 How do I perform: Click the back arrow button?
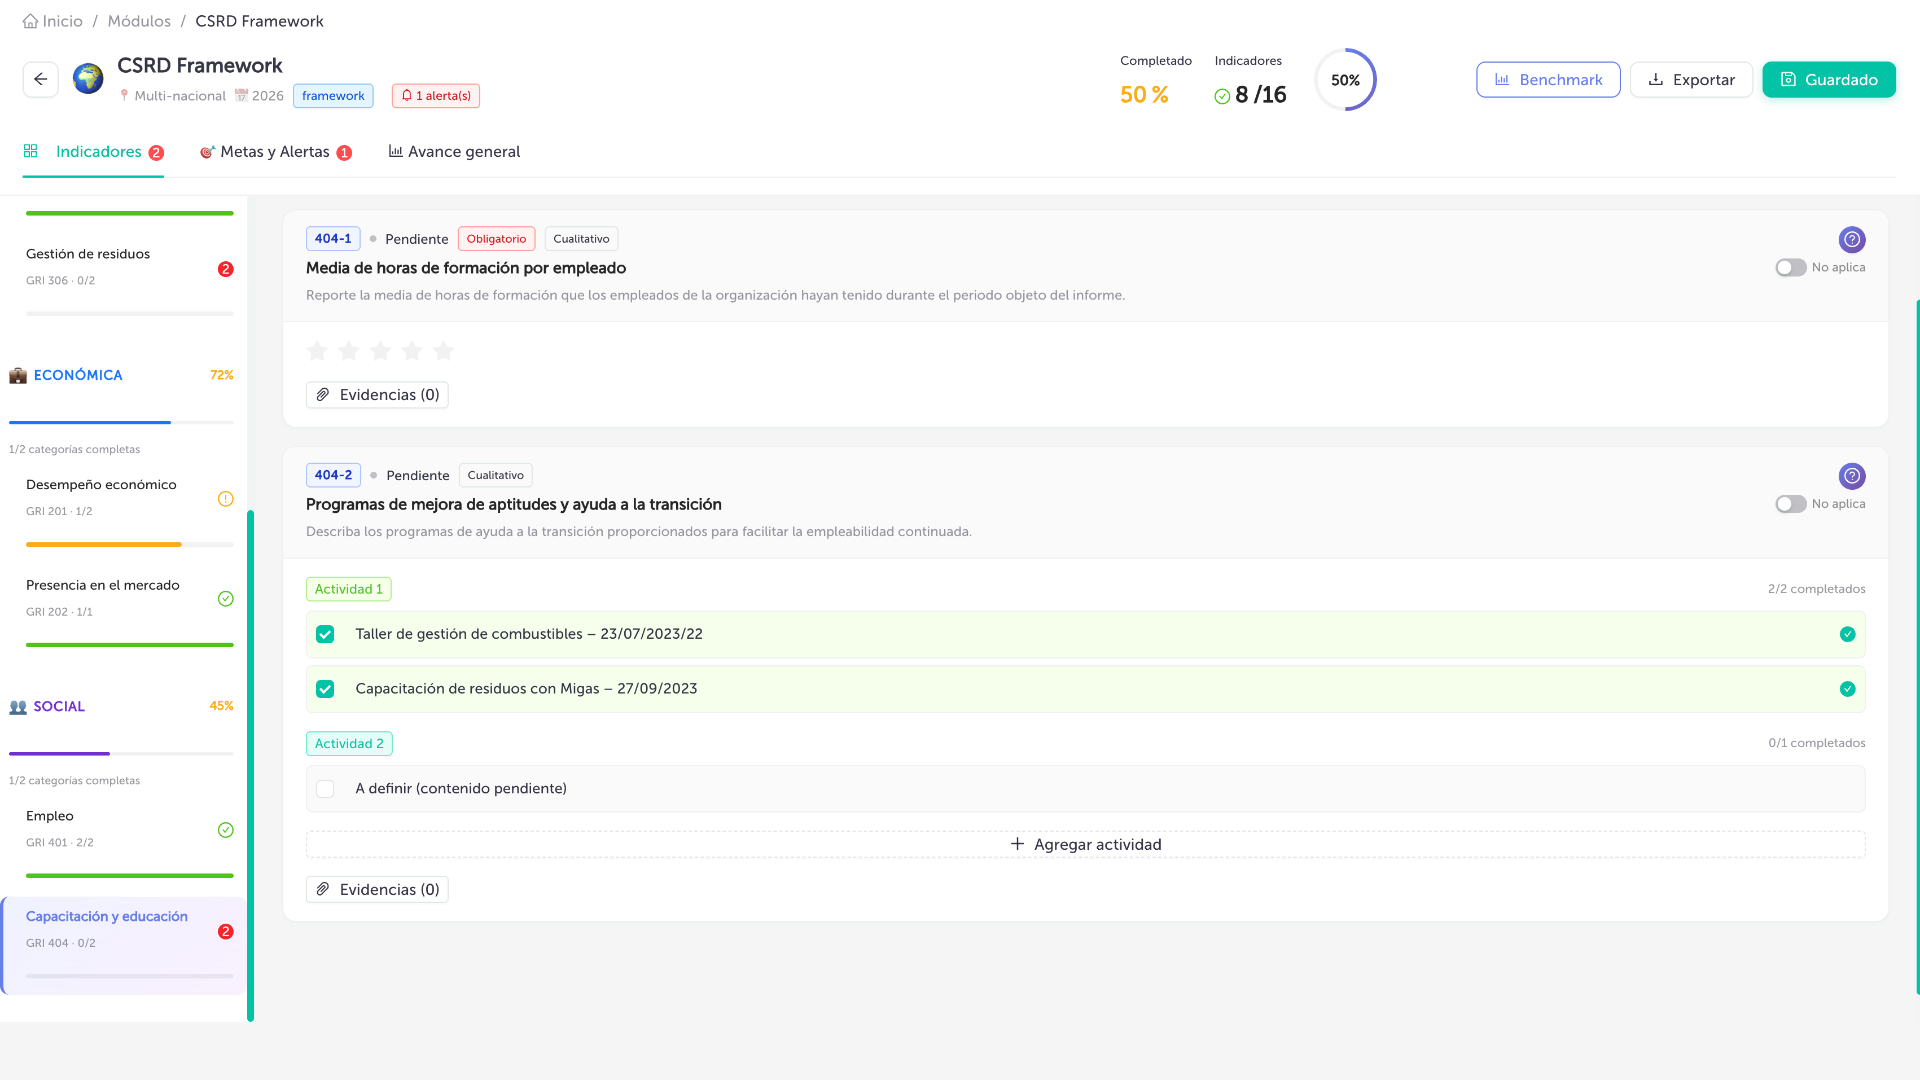[40, 79]
